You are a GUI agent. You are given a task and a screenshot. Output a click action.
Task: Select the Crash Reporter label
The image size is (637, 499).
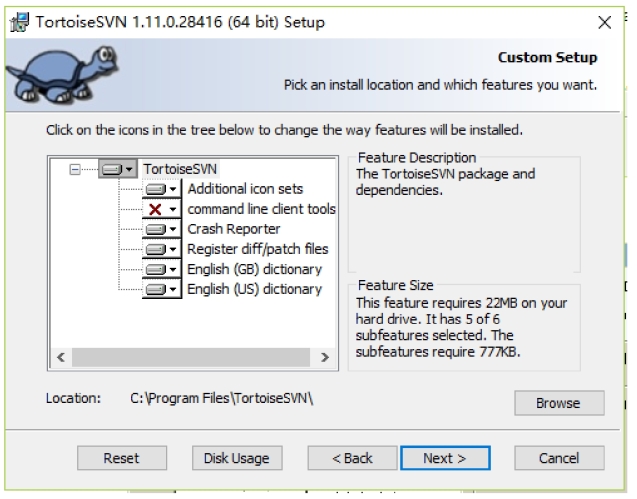click(234, 229)
